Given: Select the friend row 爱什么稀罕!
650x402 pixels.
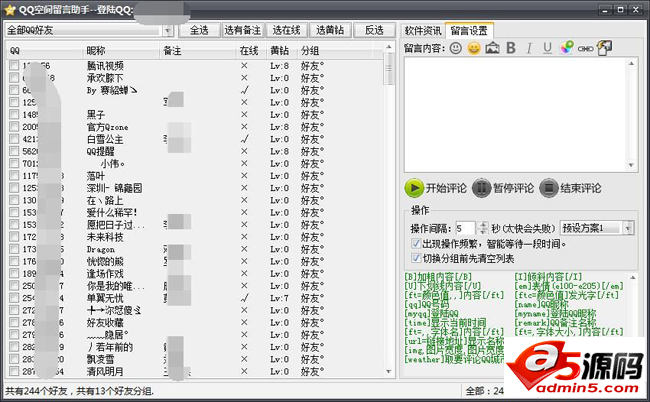Looking at the screenshot, I should pos(195,212).
